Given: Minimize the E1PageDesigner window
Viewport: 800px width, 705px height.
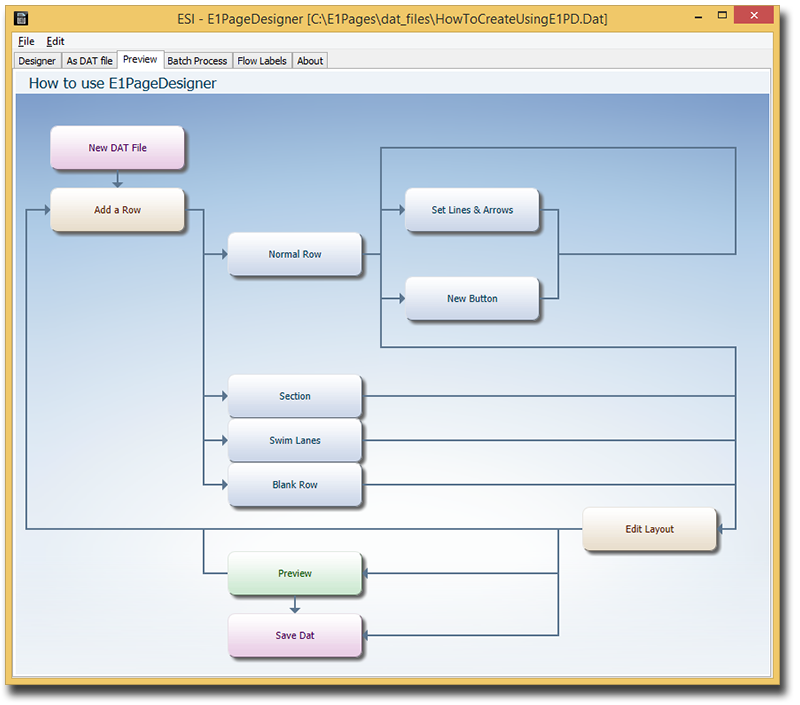Looking at the screenshot, I should click(699, 17).
